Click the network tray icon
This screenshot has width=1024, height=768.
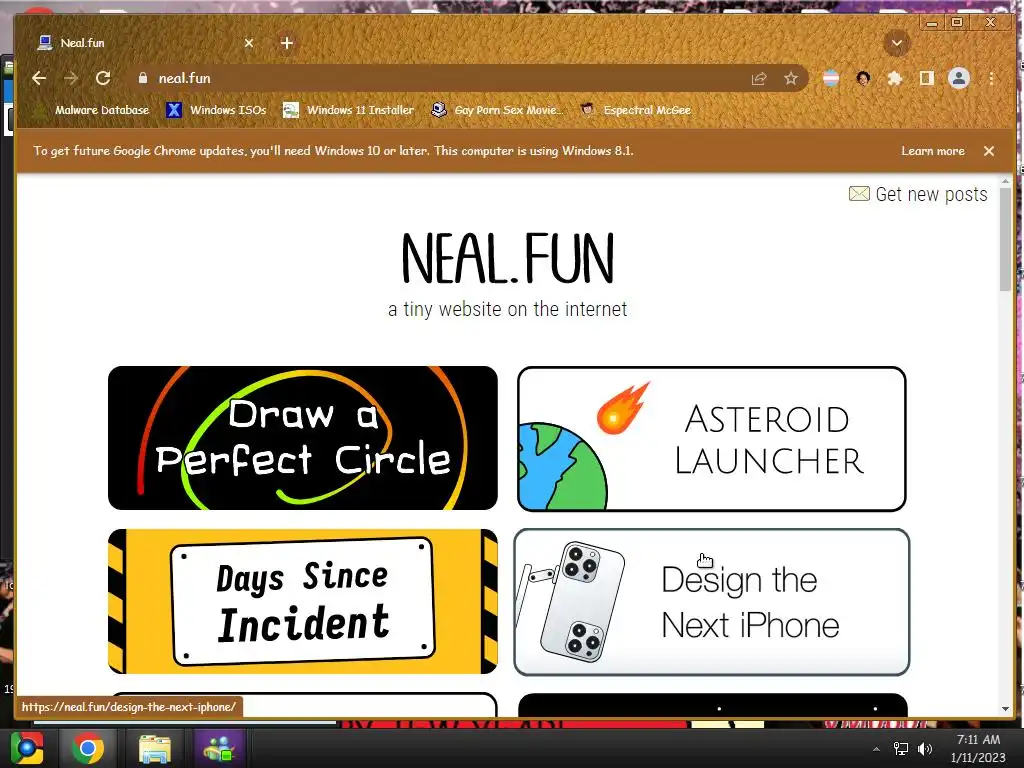(x=901, y=749)
